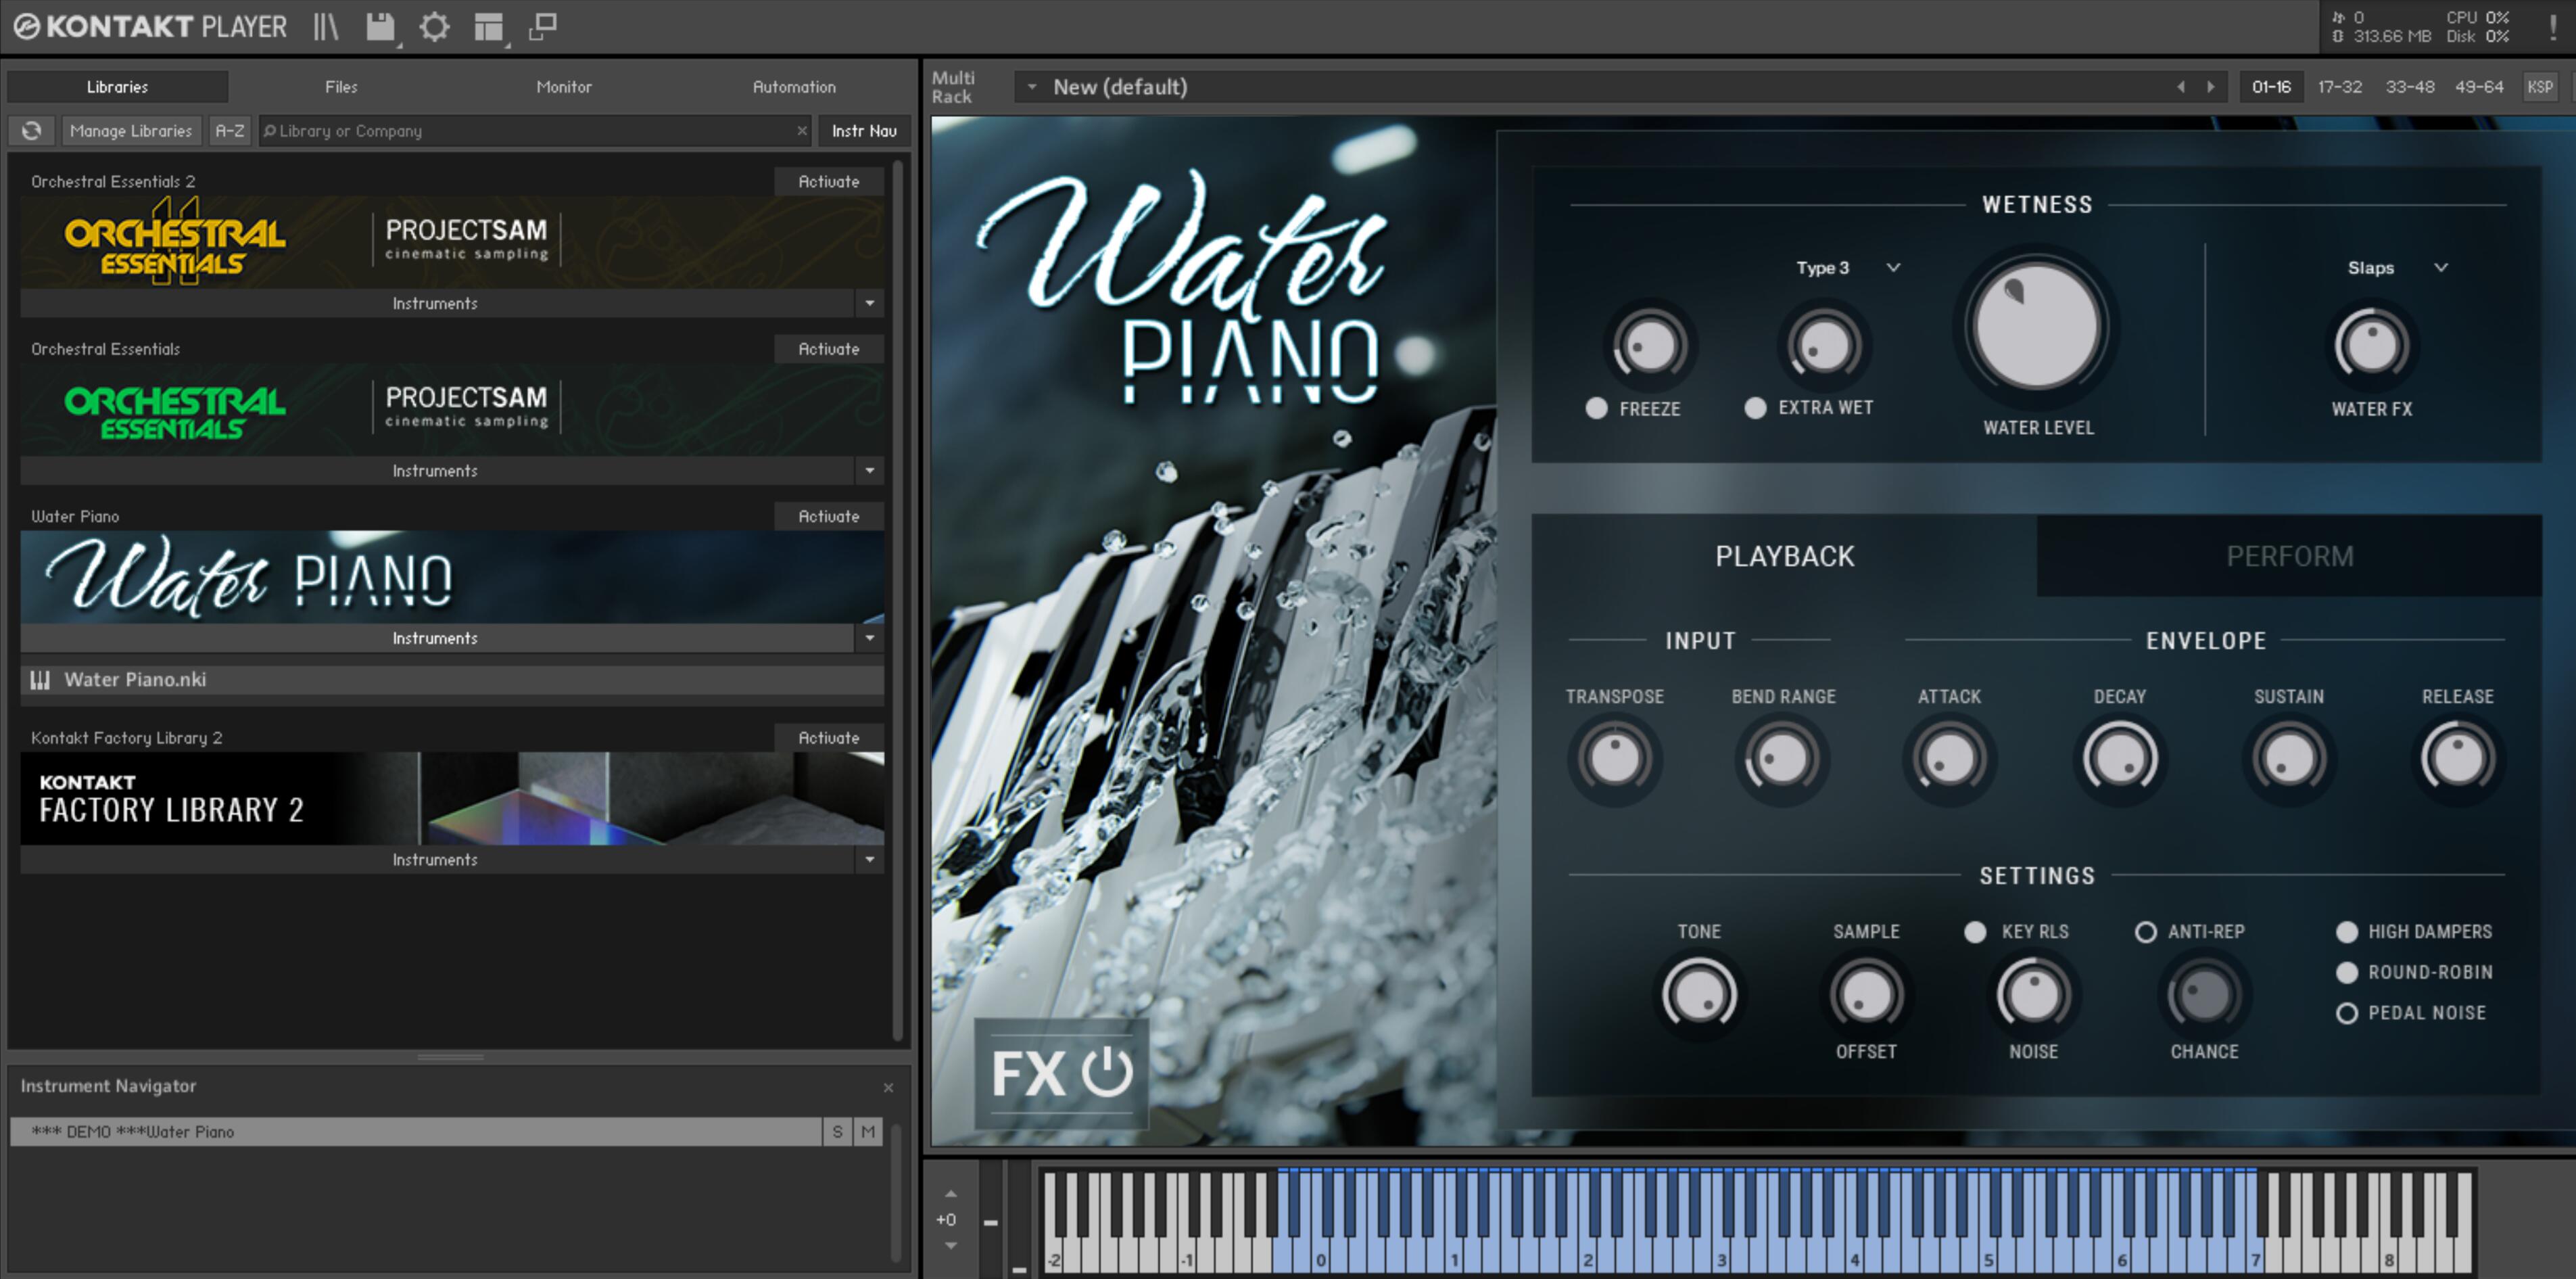Clear the library search field X

pos(801,131)
